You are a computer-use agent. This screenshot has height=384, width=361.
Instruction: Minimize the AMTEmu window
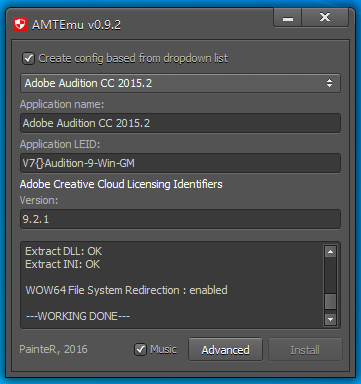pos(288,19)
